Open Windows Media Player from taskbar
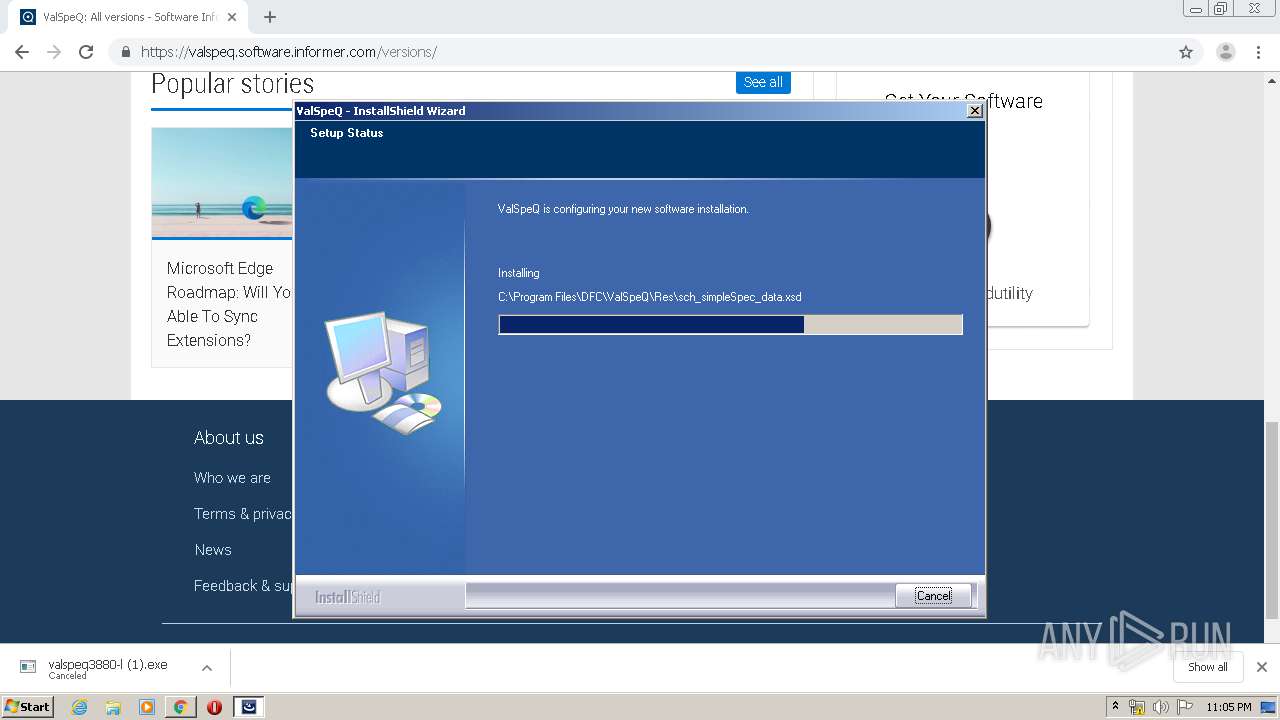 point(147,707)
